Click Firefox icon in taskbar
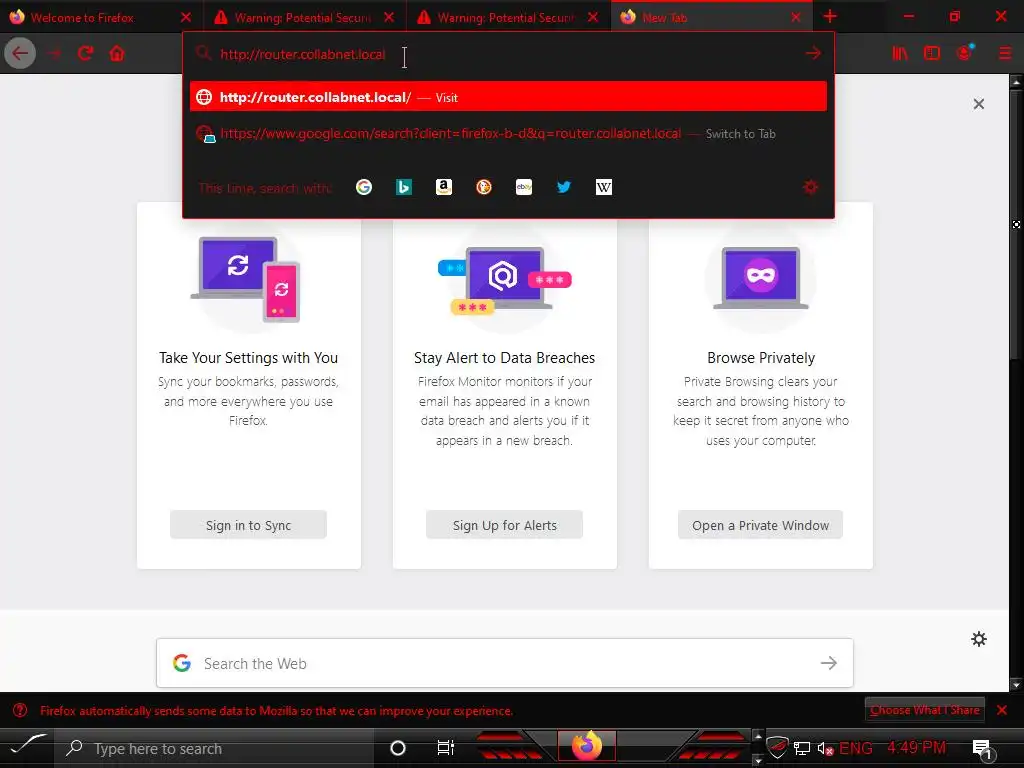1024x768 pixels. (586, 746)
